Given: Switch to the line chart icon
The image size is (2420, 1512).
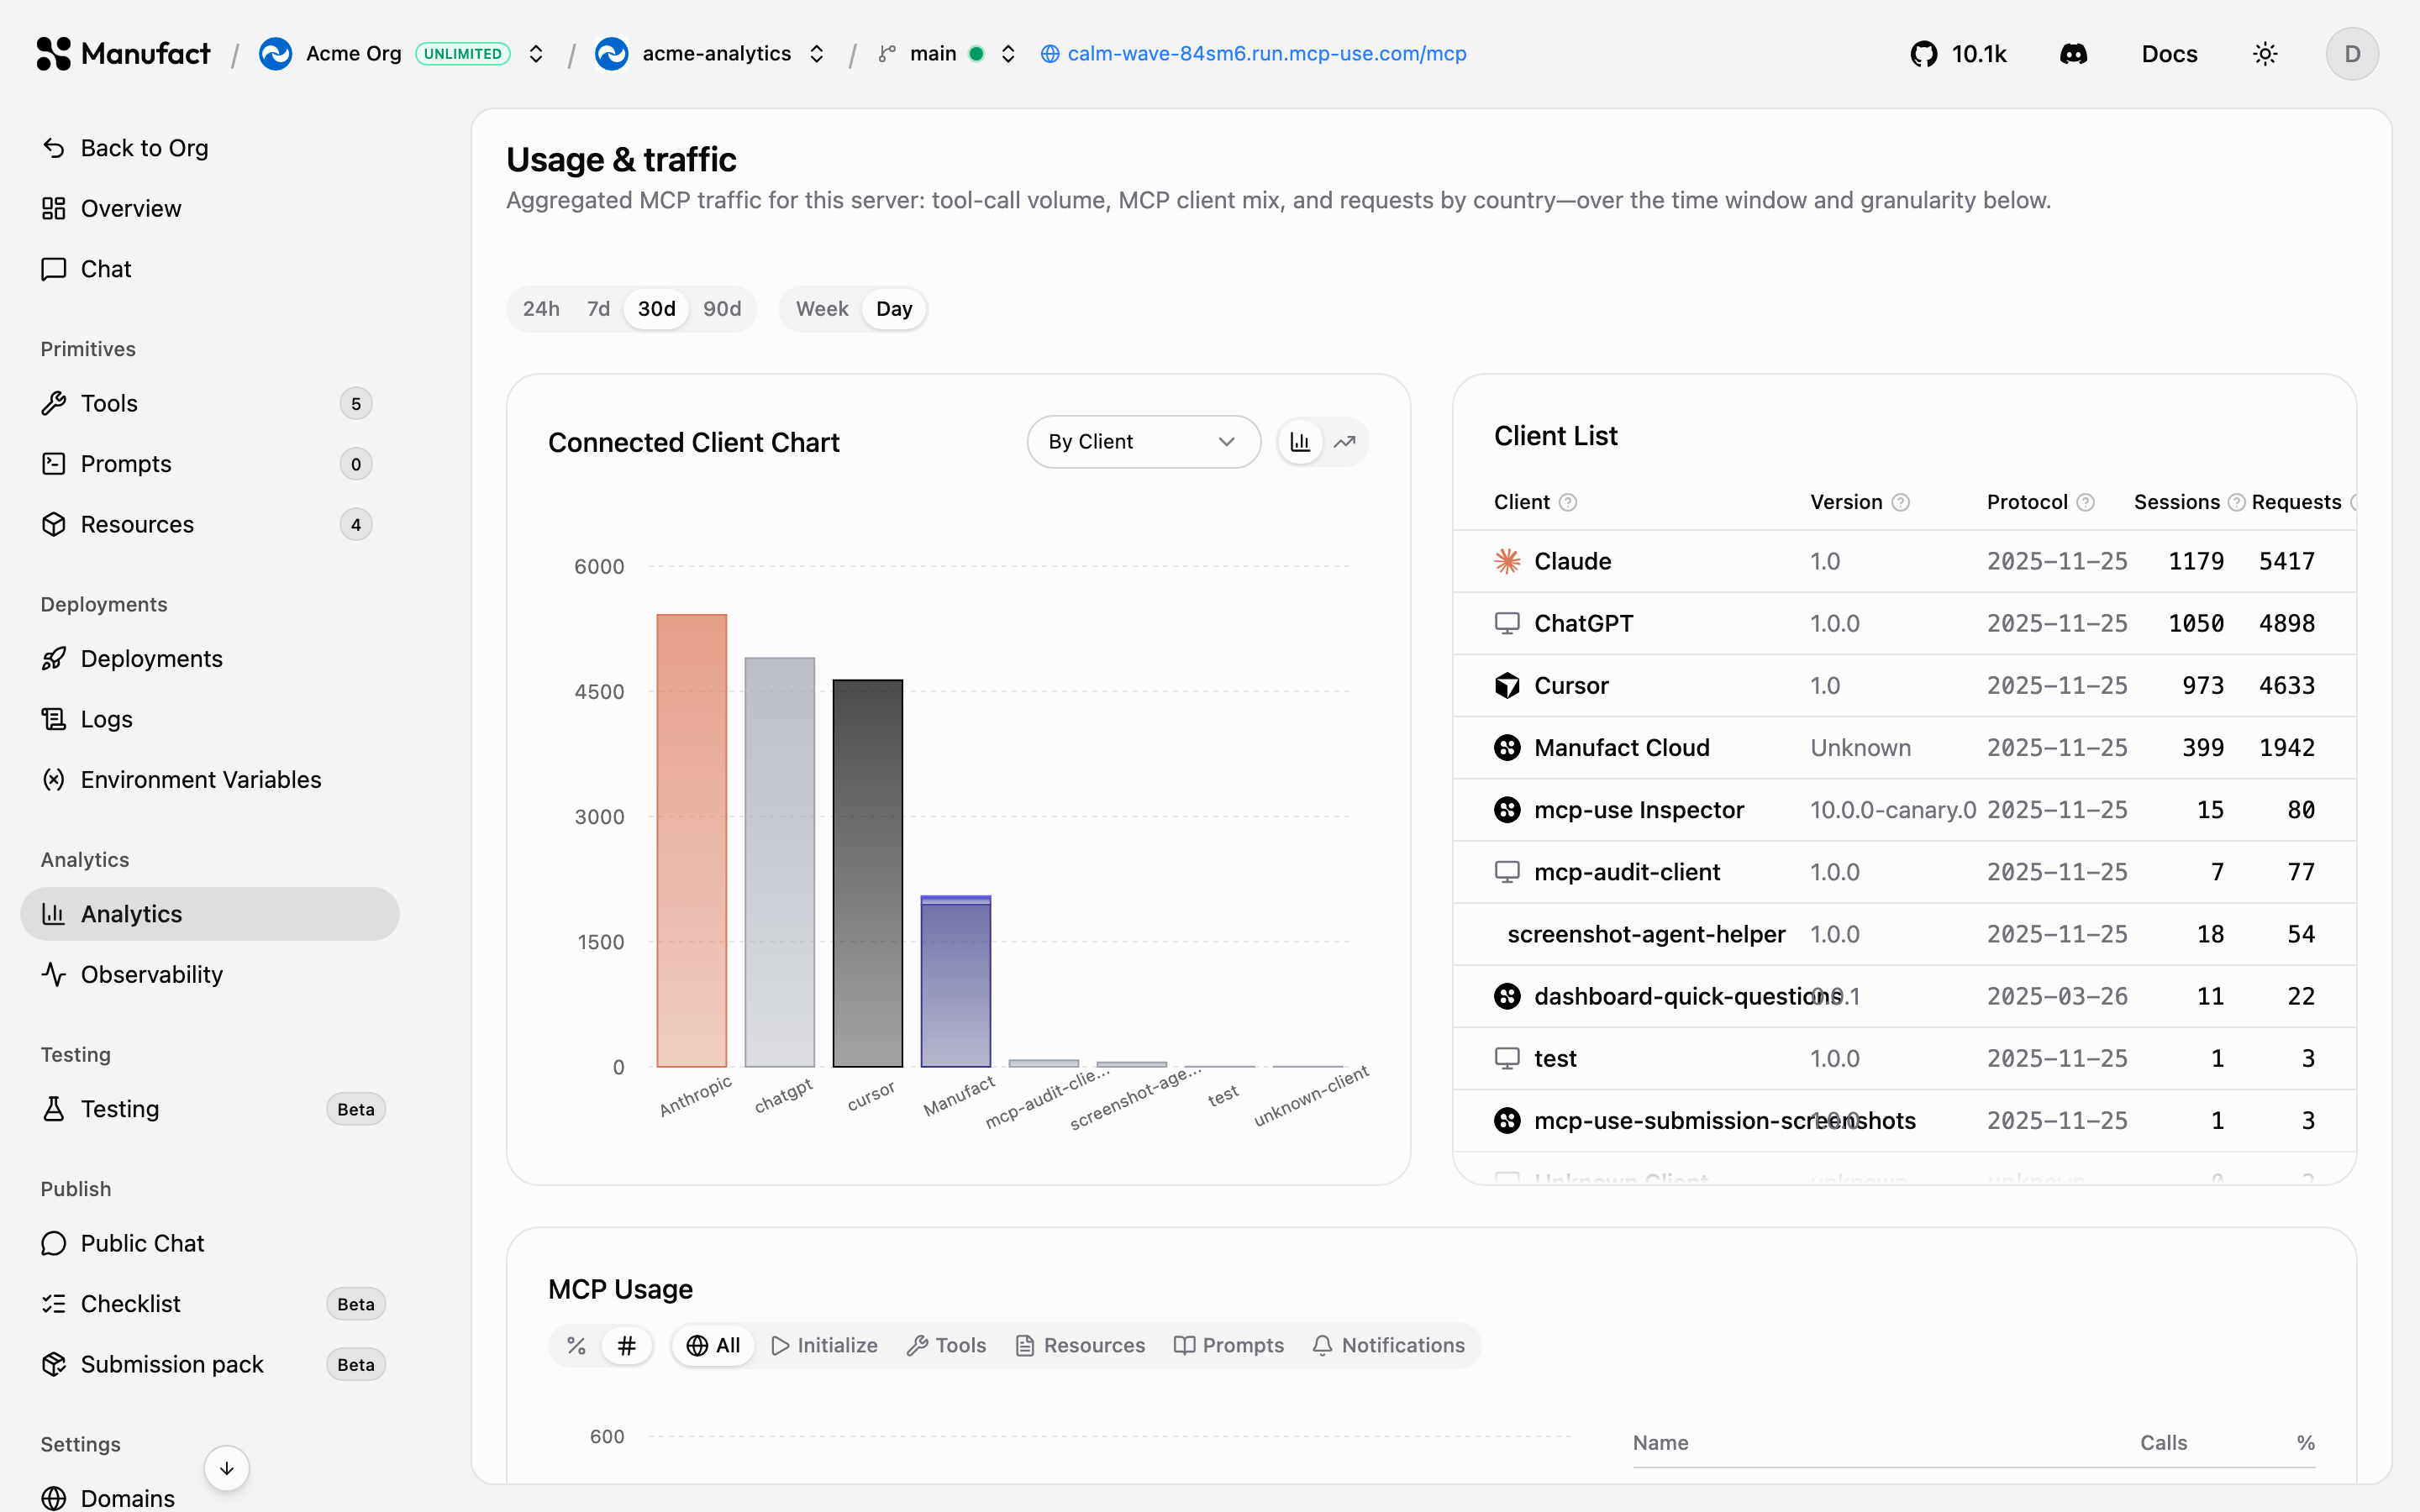Looking at the screenshot, I should (x=1345, y=442).
